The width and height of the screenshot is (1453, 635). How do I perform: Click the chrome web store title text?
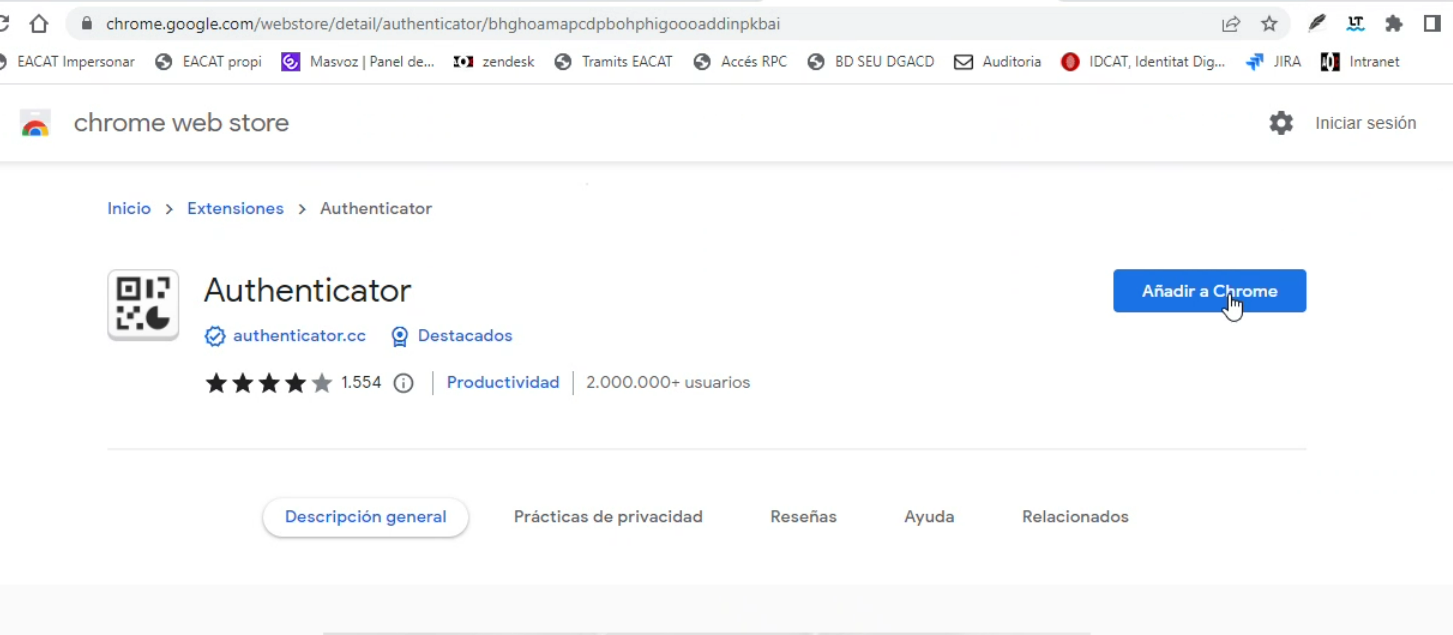[181, 123]
